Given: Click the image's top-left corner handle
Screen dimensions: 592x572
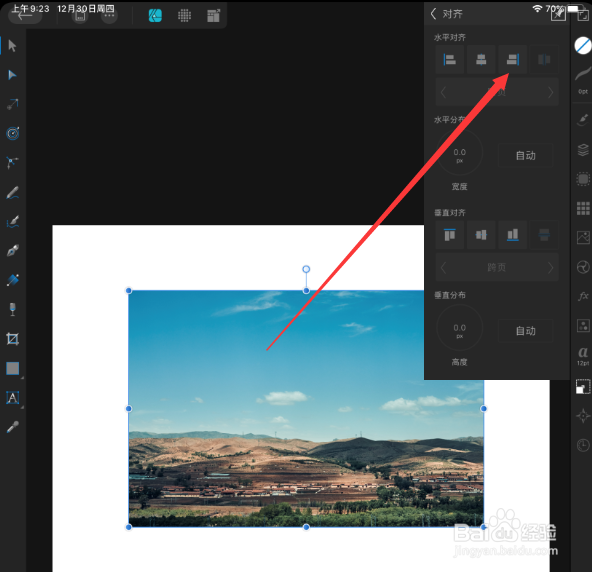Looking at the screenshot, I should [x=129, y=290].
